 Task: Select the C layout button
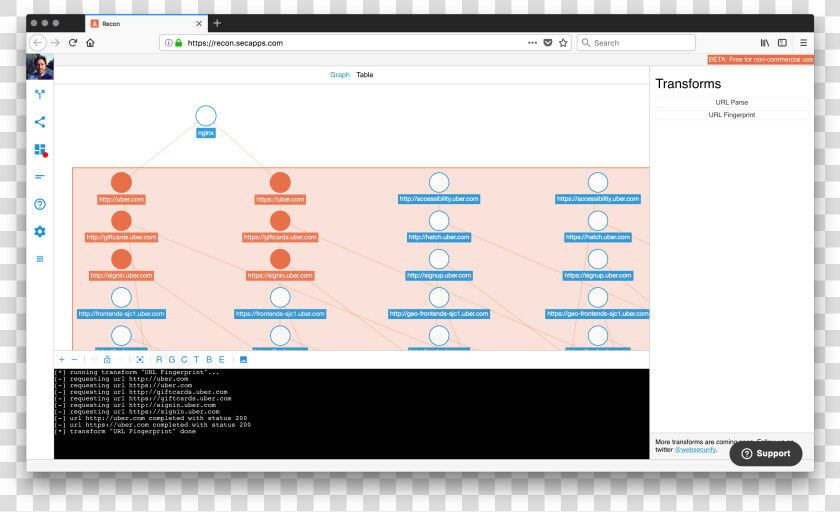[184, 360]
